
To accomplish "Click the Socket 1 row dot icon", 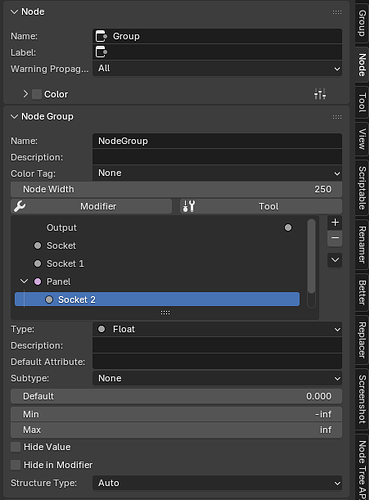I will click(38, 264).
